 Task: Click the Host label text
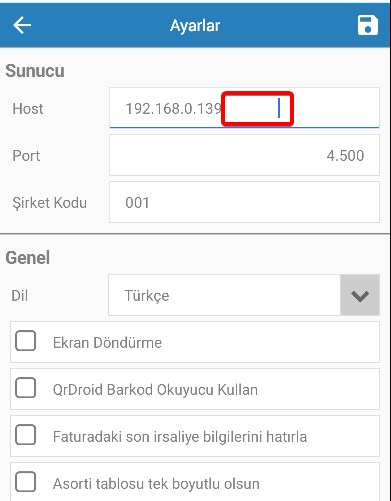click(x=28, y=109)
